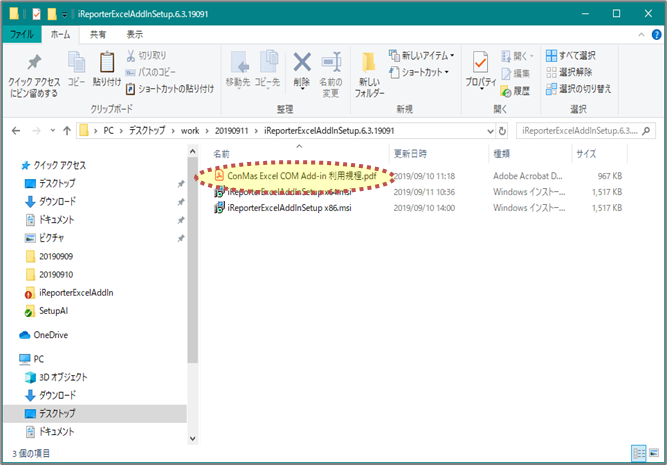Expand the New Item (新しいアイテム) dropdown
667x465 pixels.
click(426, 55)
